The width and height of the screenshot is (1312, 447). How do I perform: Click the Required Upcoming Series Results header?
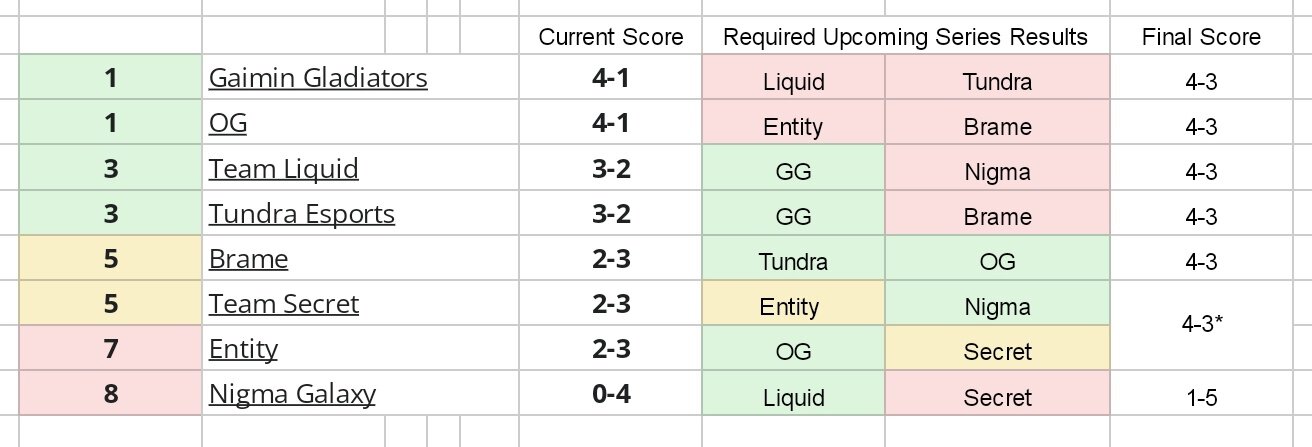(x=905, y=38)
